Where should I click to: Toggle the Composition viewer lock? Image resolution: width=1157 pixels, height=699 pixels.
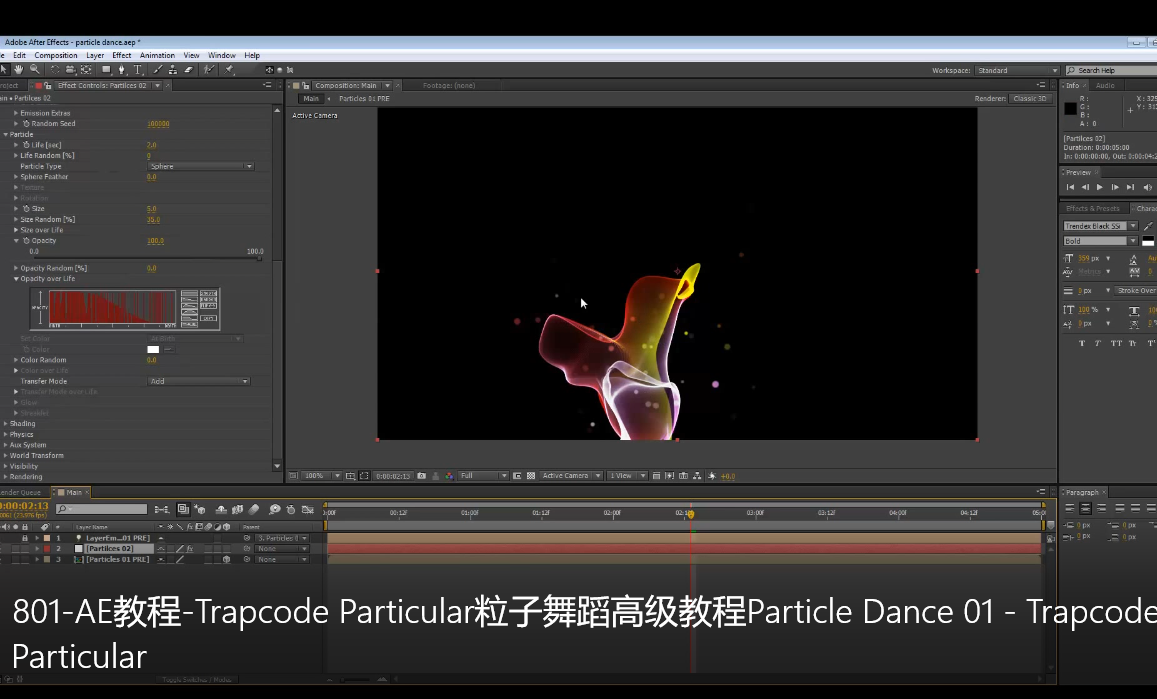point(306,86)
